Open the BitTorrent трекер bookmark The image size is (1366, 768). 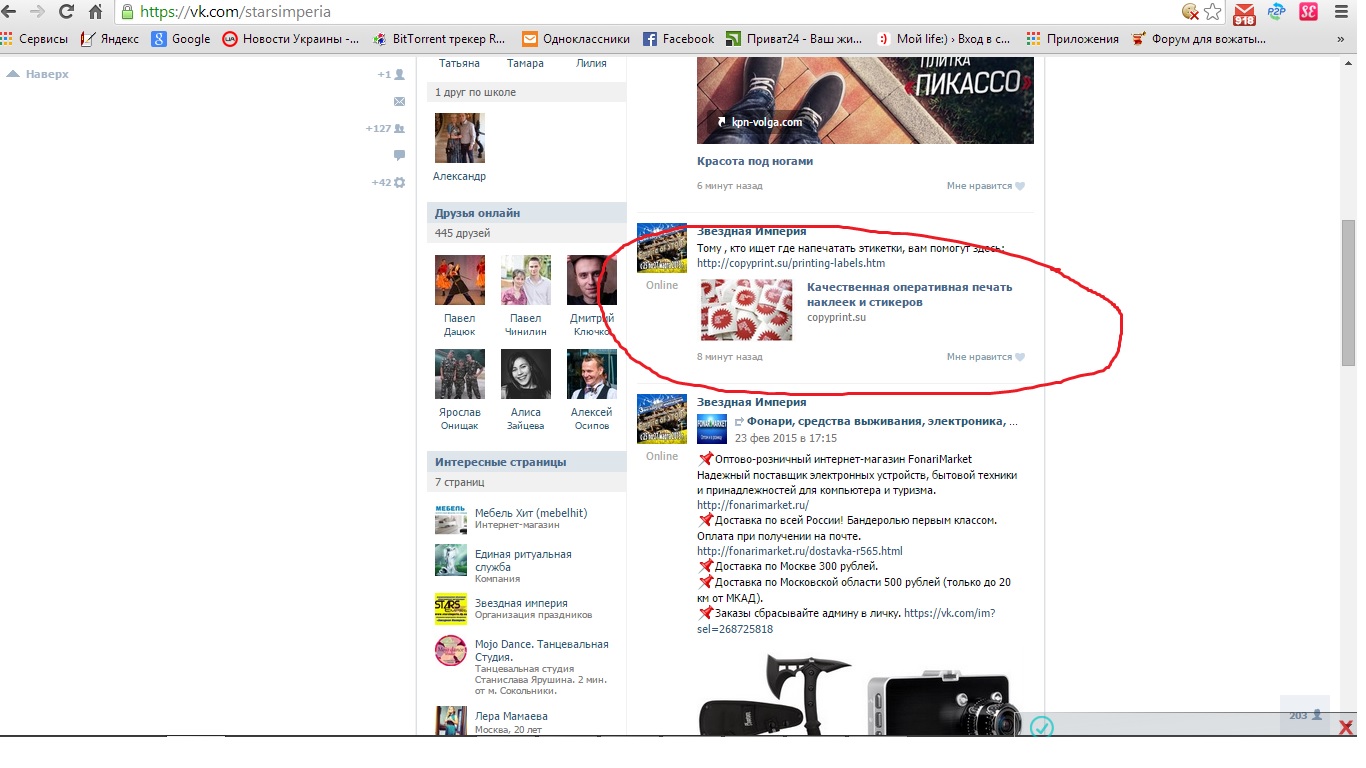click(439, 39)
